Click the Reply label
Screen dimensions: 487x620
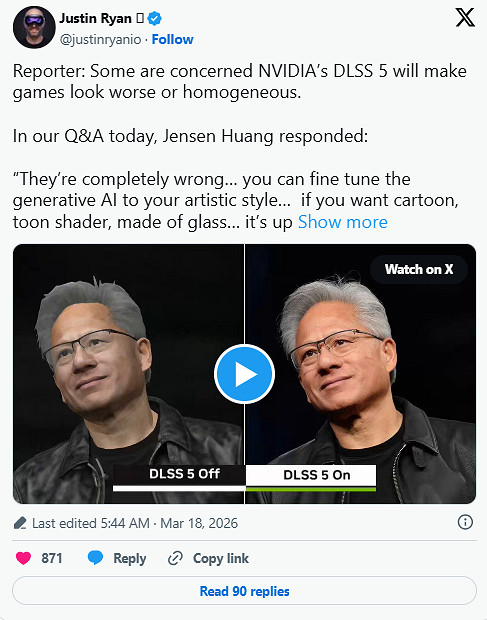pos(130,558)
